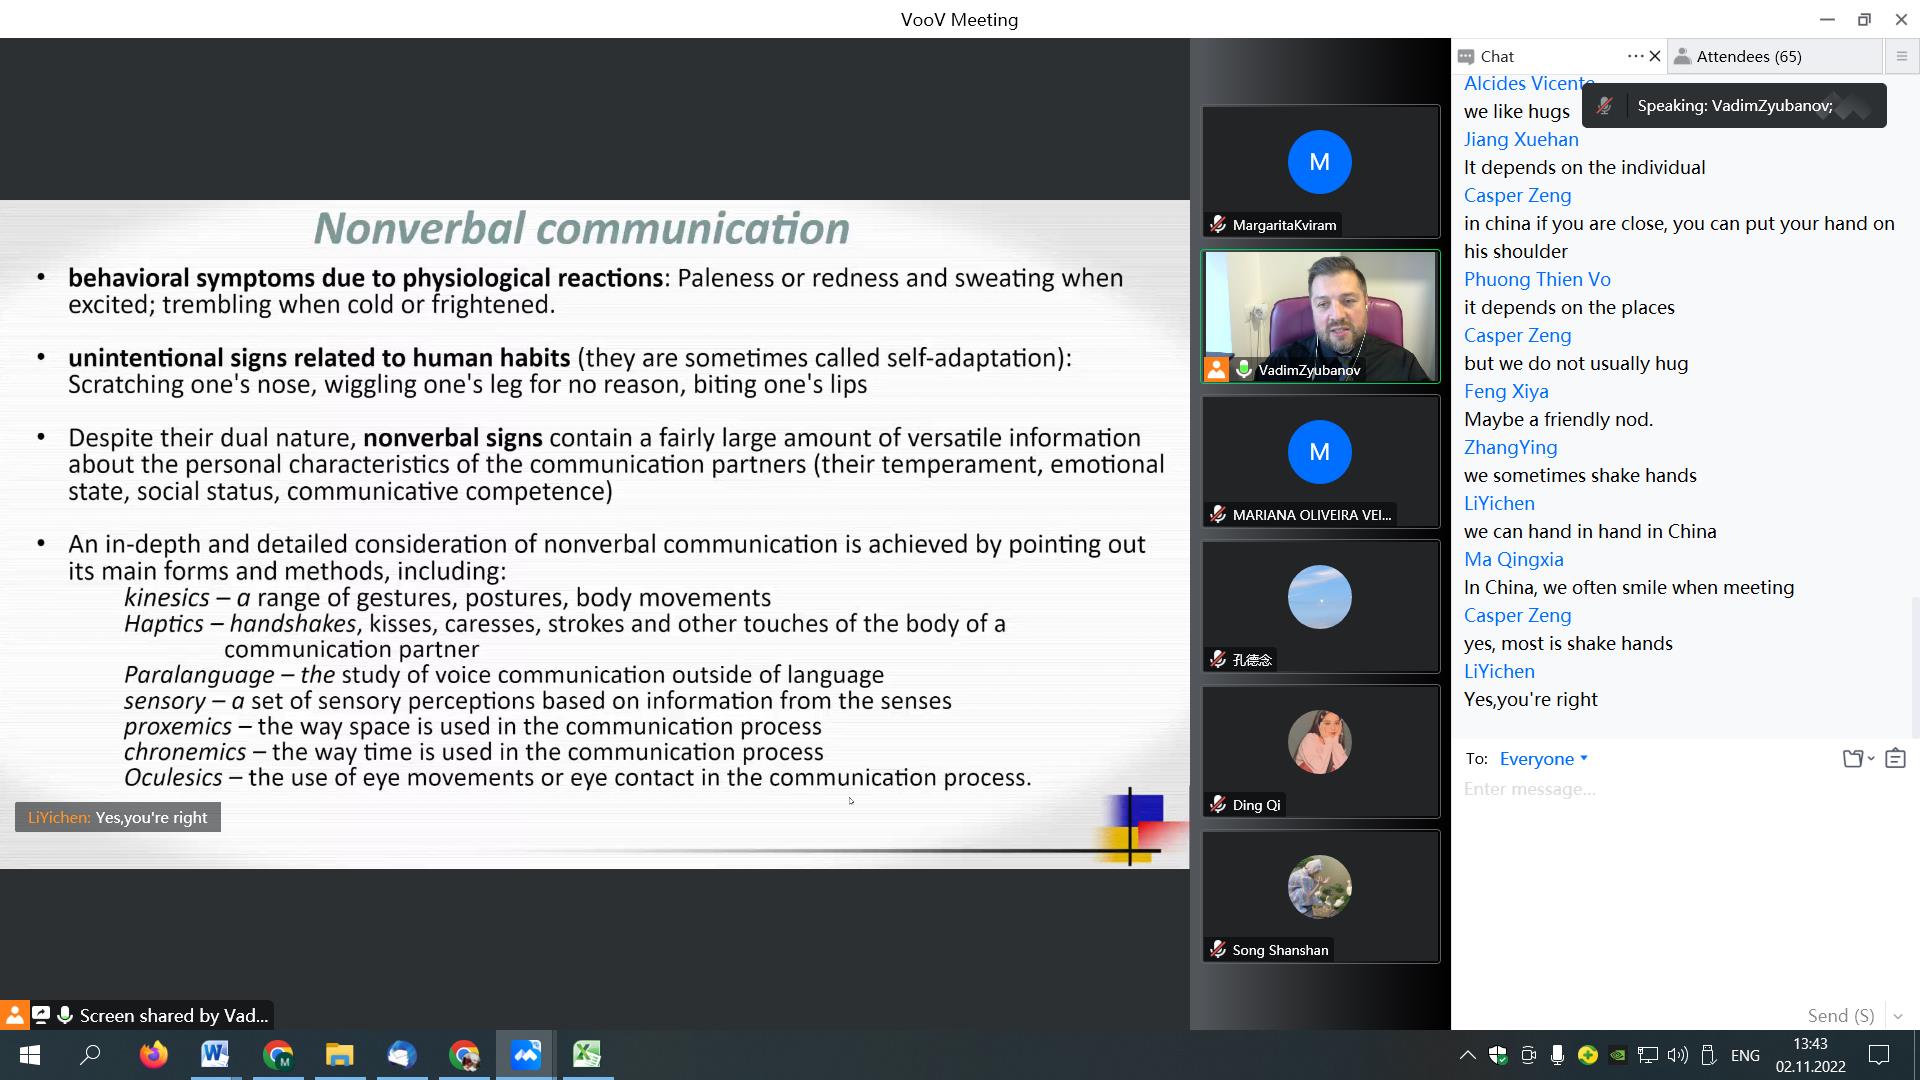1920x1080 pixels.
Task: Open Excel from the taskbar
Action: coord(587,1055)
